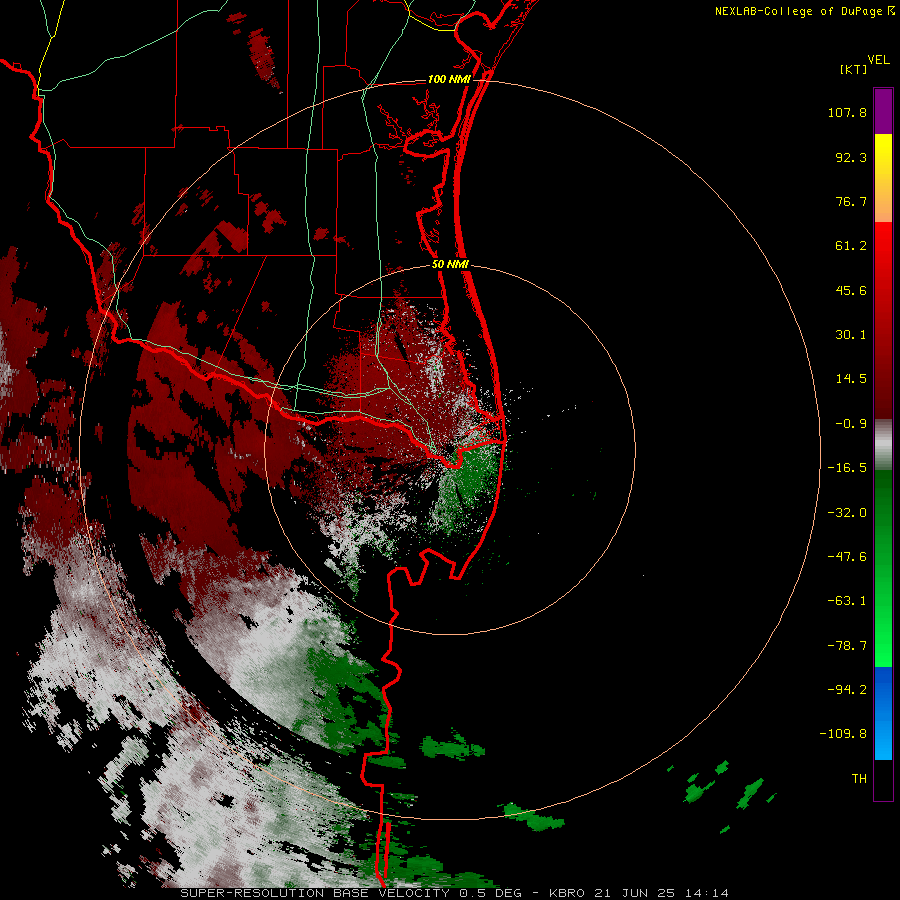Click the -109.8 velocity scale value
900x900 pixels.
843,734
